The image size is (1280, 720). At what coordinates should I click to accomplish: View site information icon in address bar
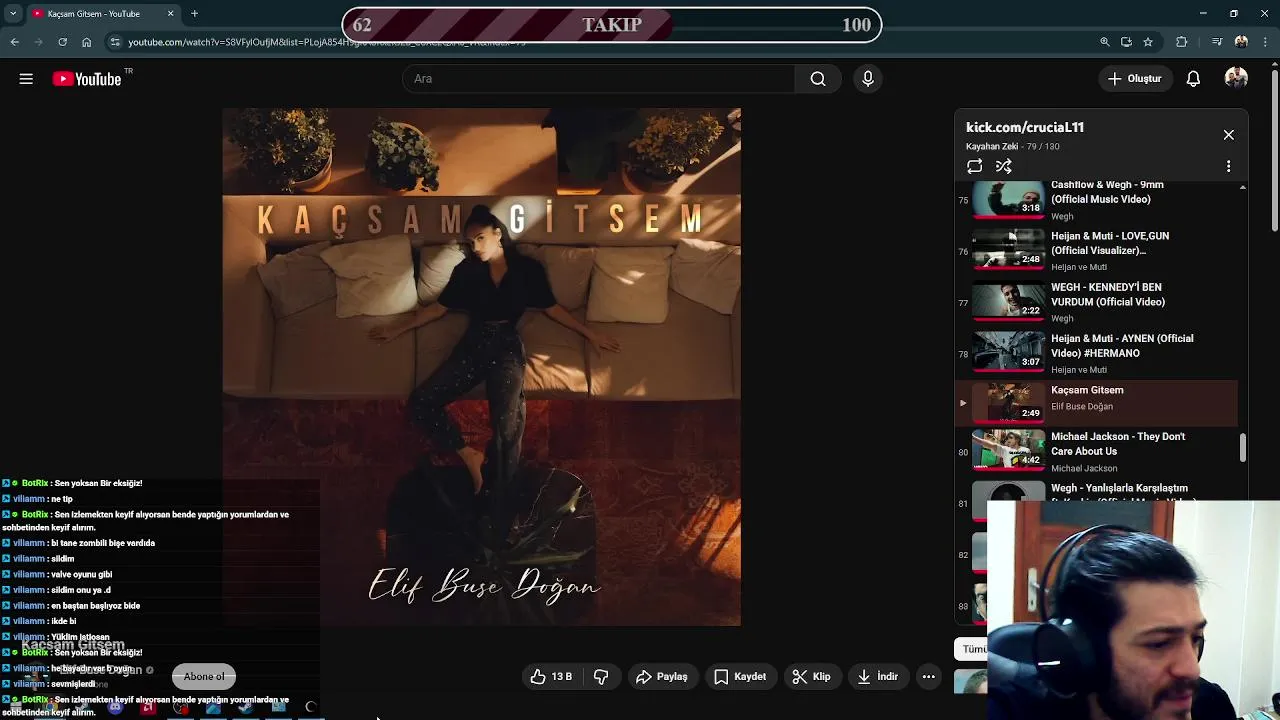[115, 42]
